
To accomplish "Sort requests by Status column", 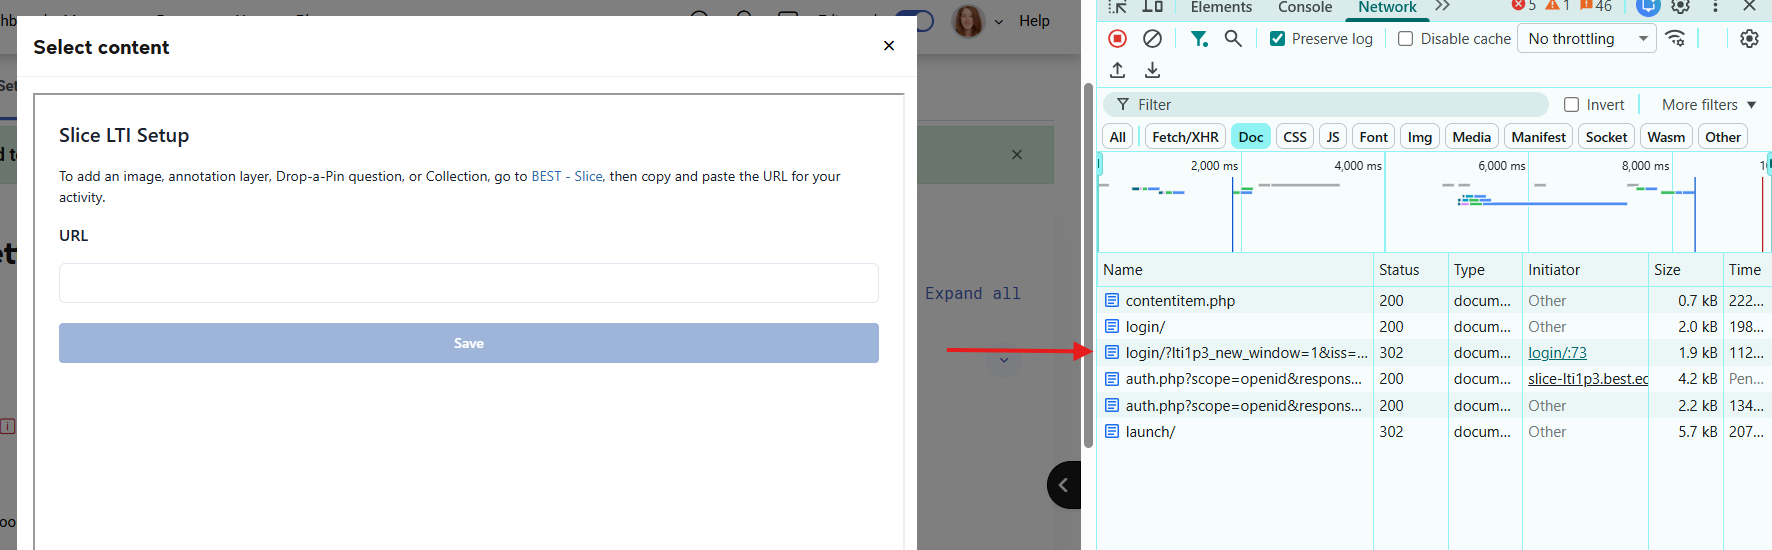I will 1410,270.
